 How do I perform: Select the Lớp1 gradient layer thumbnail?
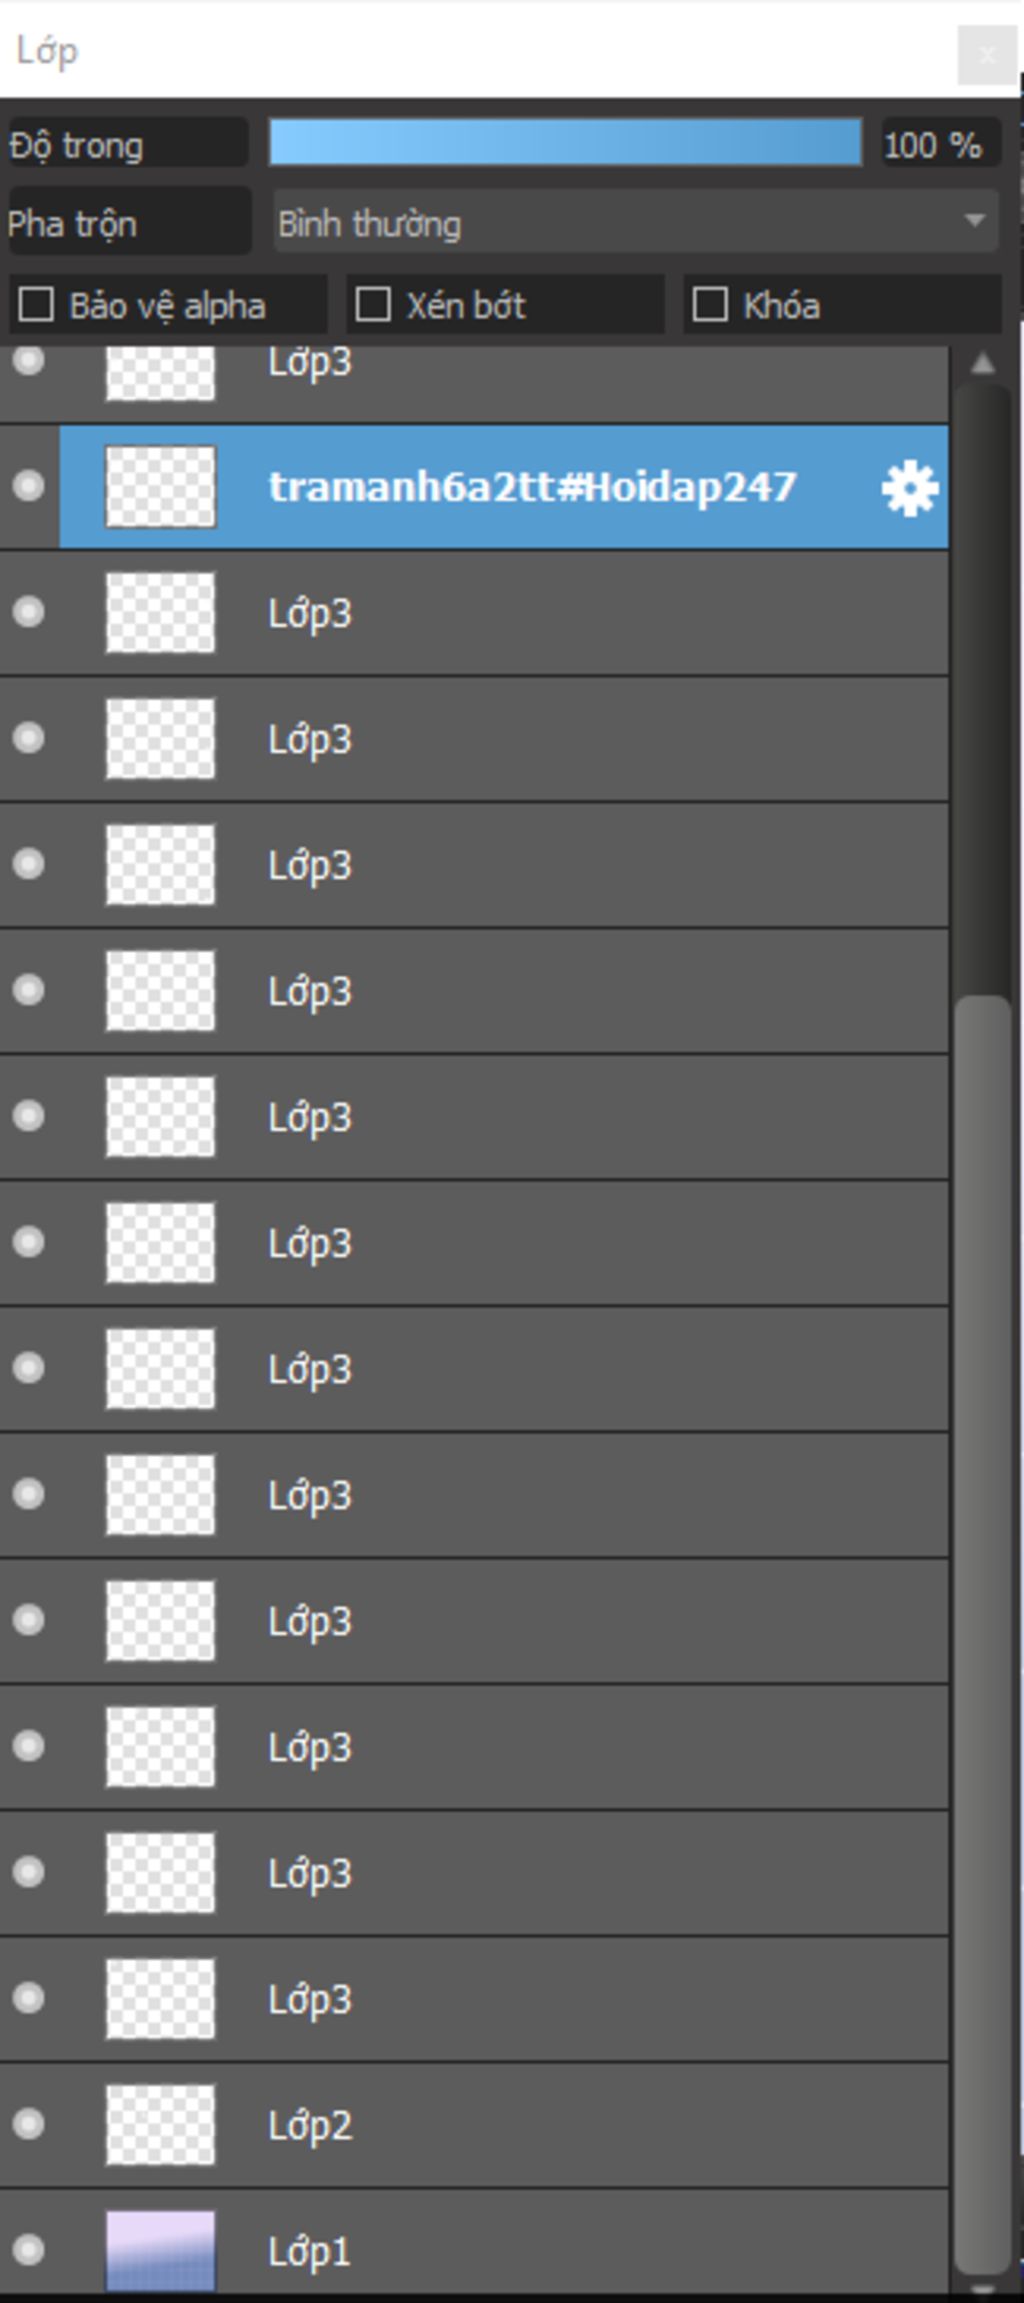pos(160,2250)
